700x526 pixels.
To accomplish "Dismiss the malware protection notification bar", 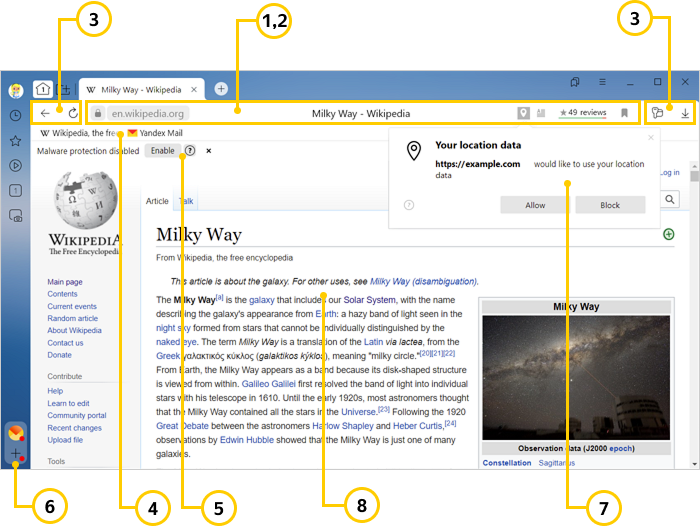I will [208, 150].
